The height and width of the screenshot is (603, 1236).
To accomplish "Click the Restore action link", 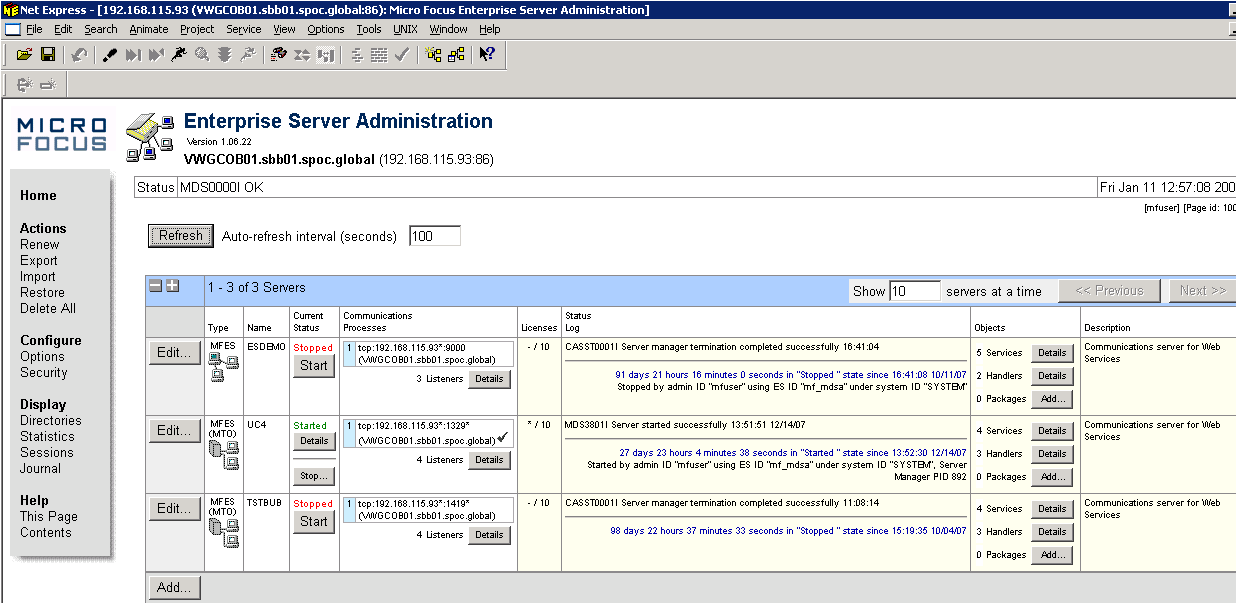I will 42,292.
